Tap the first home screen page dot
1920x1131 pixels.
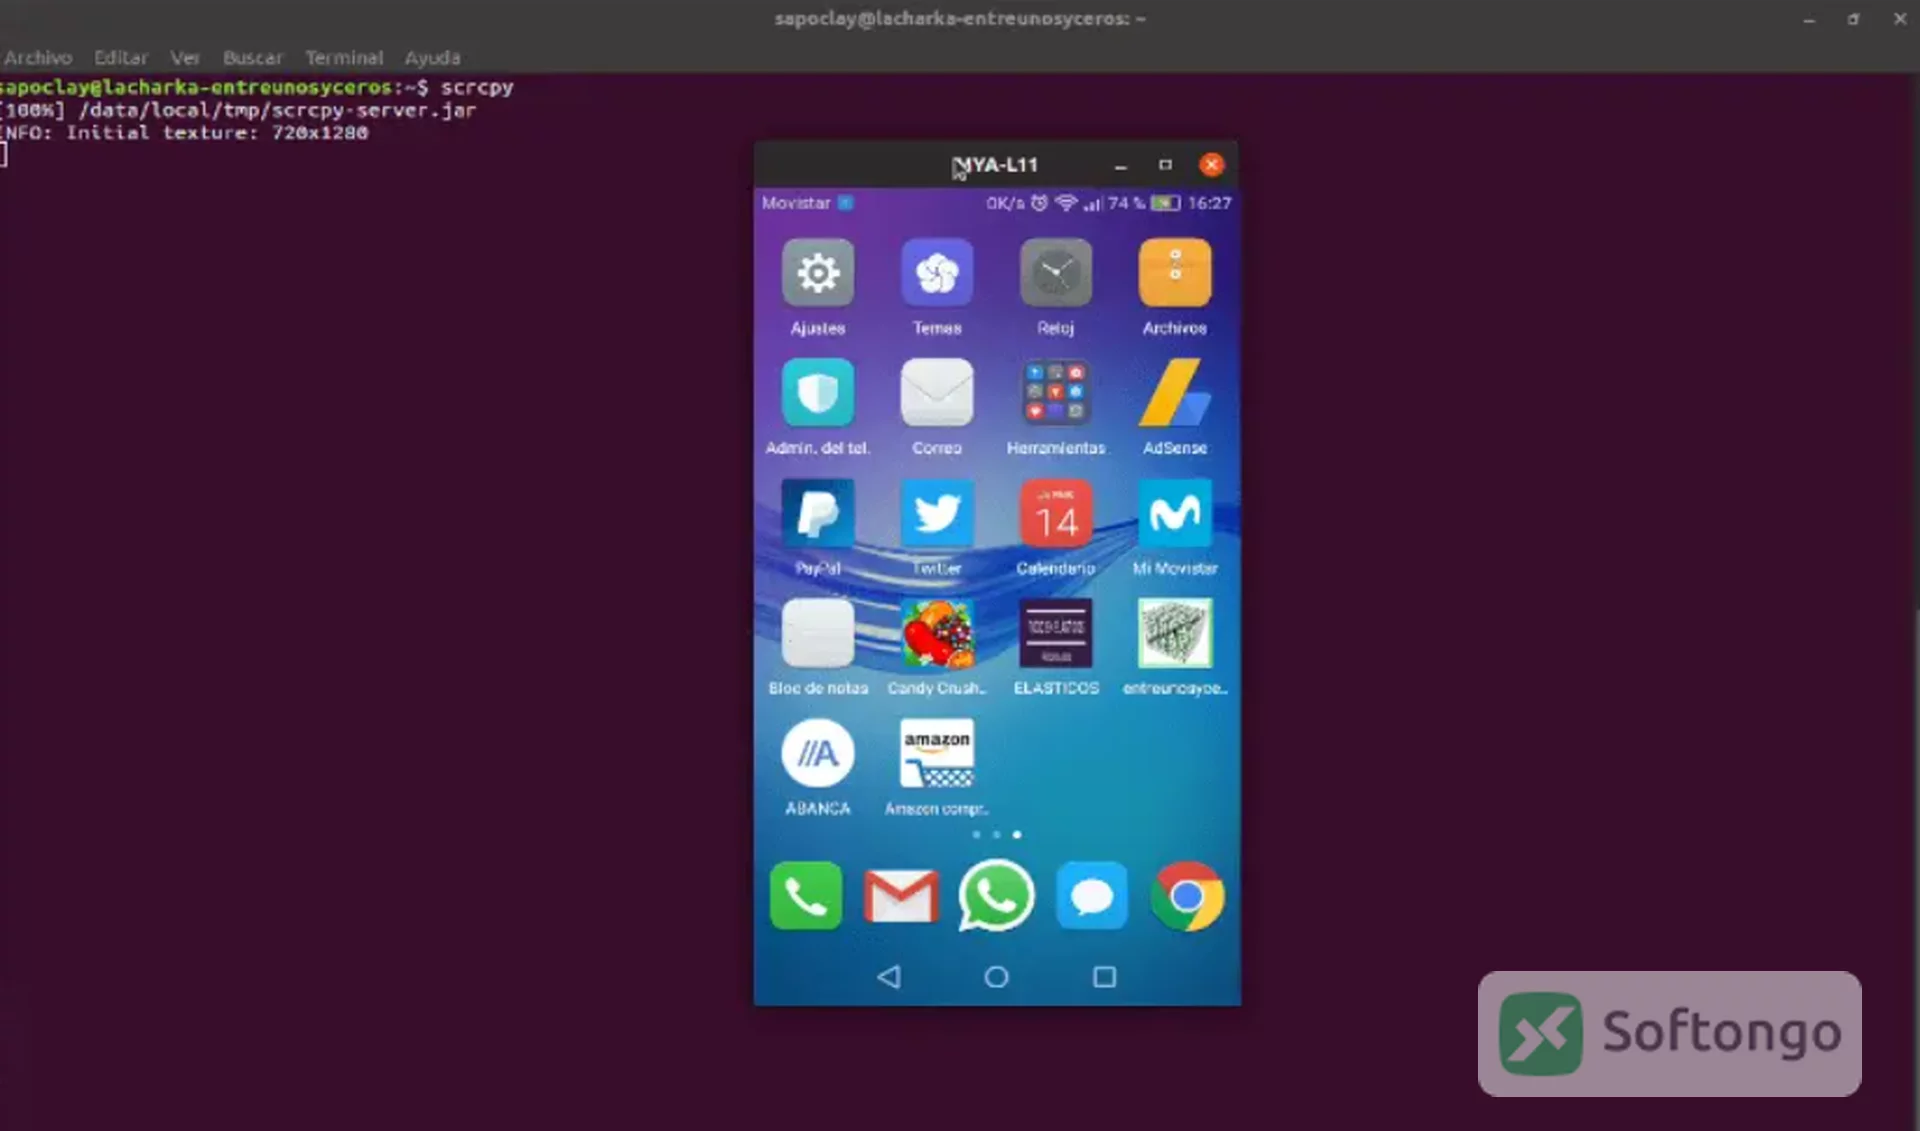[976, 834]
